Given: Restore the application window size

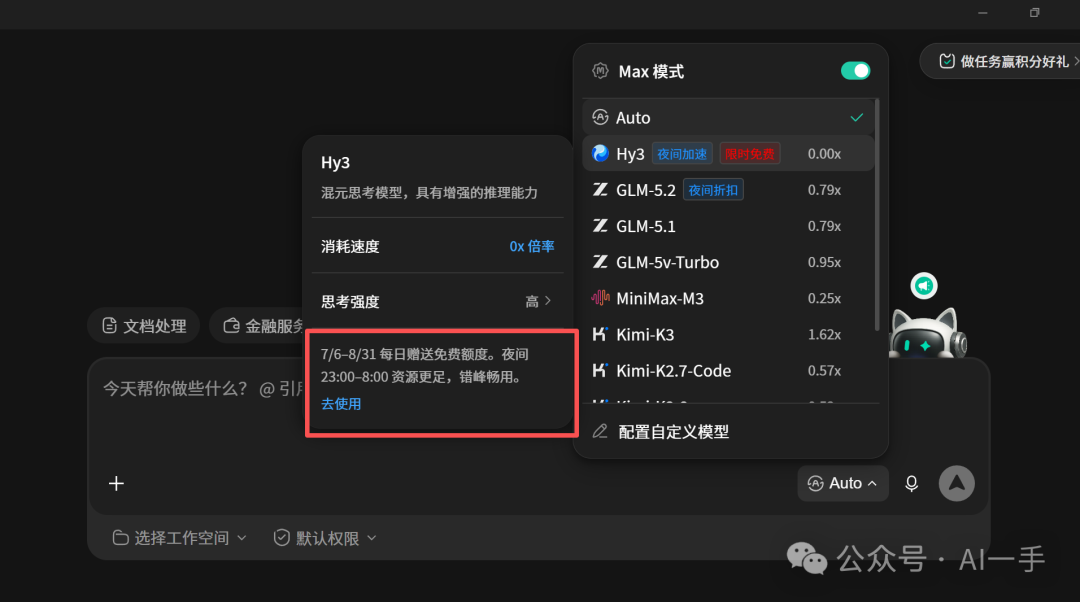Looking at the screenshot, I should 1035,13.
